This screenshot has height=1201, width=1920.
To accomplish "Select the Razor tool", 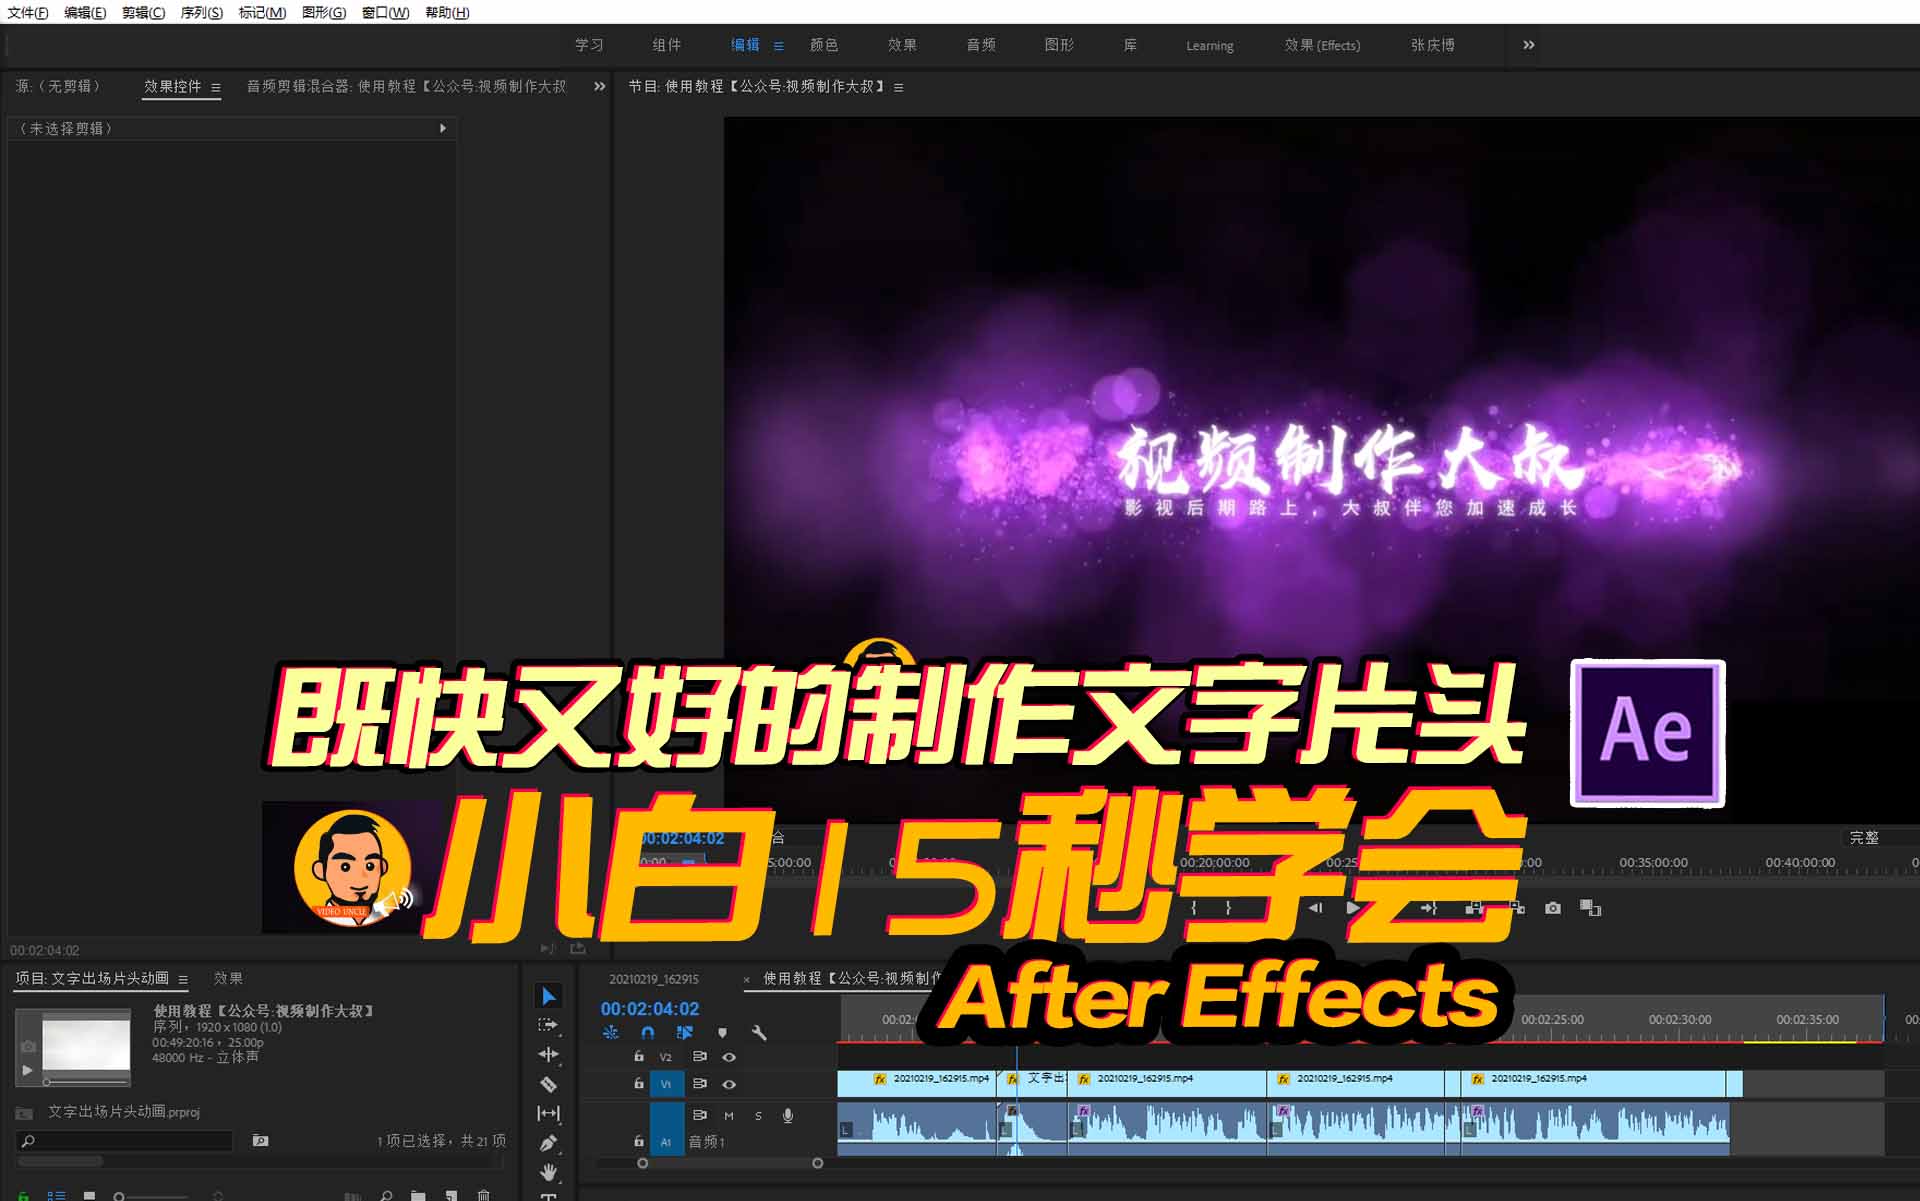I will [548, 1084].
